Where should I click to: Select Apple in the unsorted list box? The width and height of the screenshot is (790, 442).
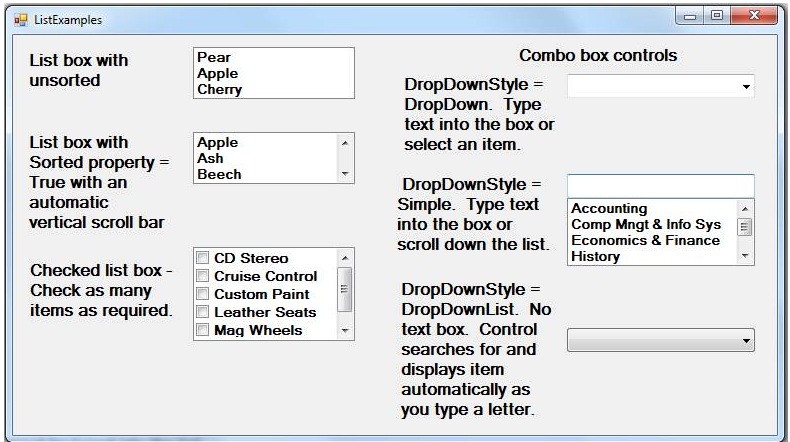click(x=274, y=73)
